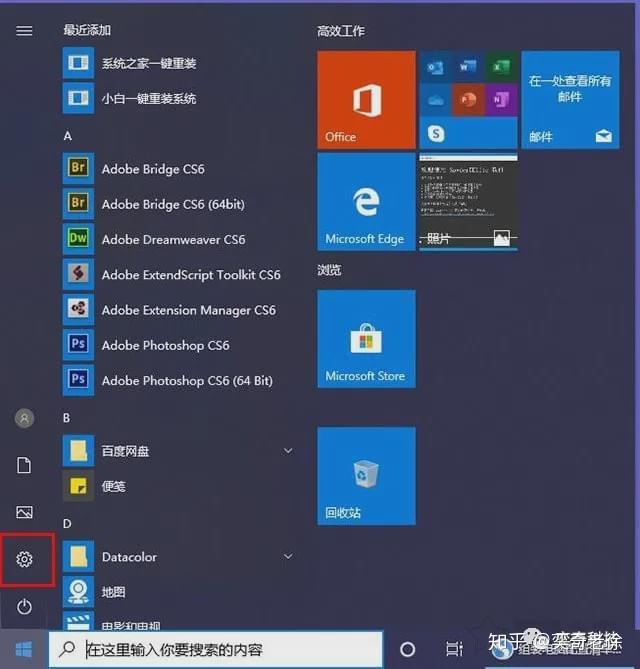The height and width of the screenshot is (669, 640).
Task: Open Adobe ExtendScript Toolkit CS6 icon
Action: (78, 274)
